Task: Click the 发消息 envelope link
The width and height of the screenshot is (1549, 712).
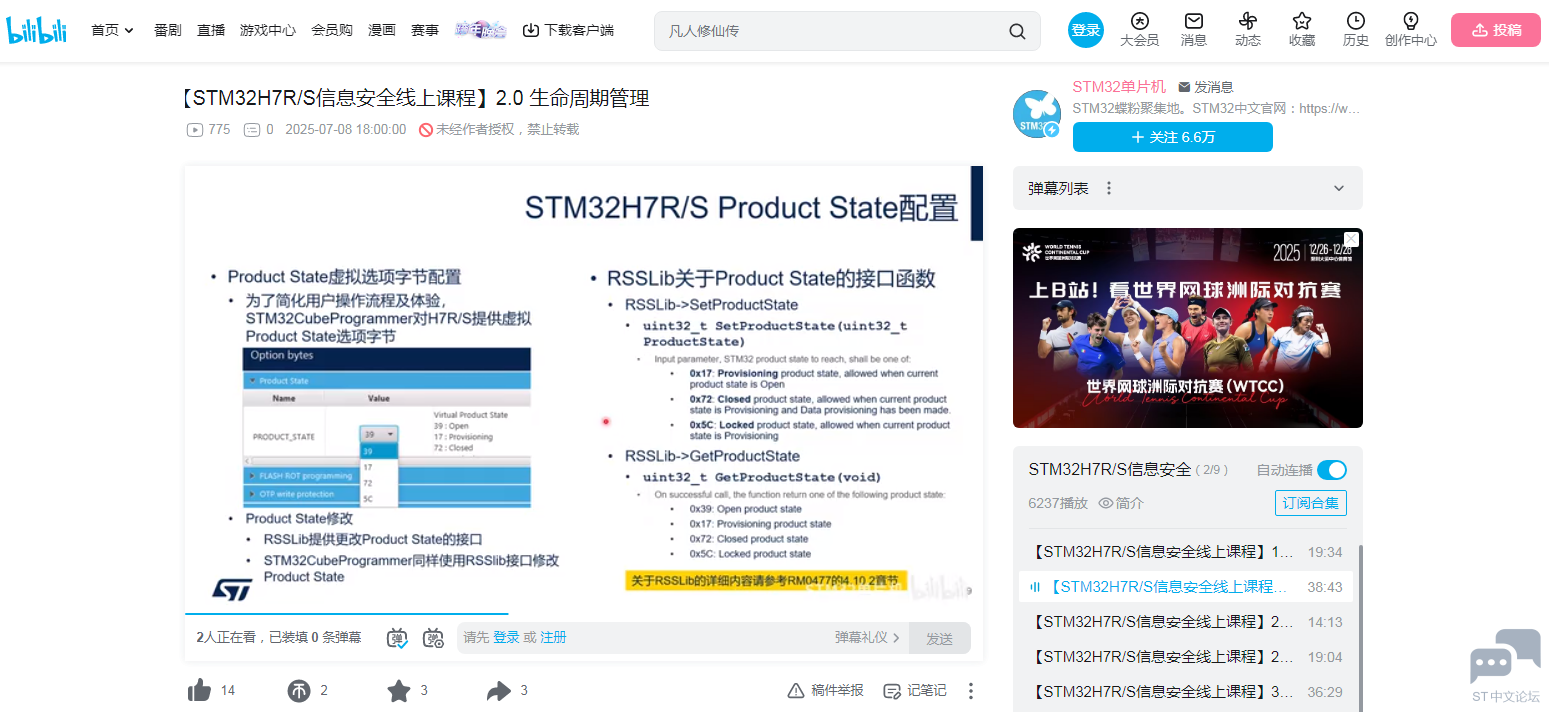Action: tap(1206, 87)
